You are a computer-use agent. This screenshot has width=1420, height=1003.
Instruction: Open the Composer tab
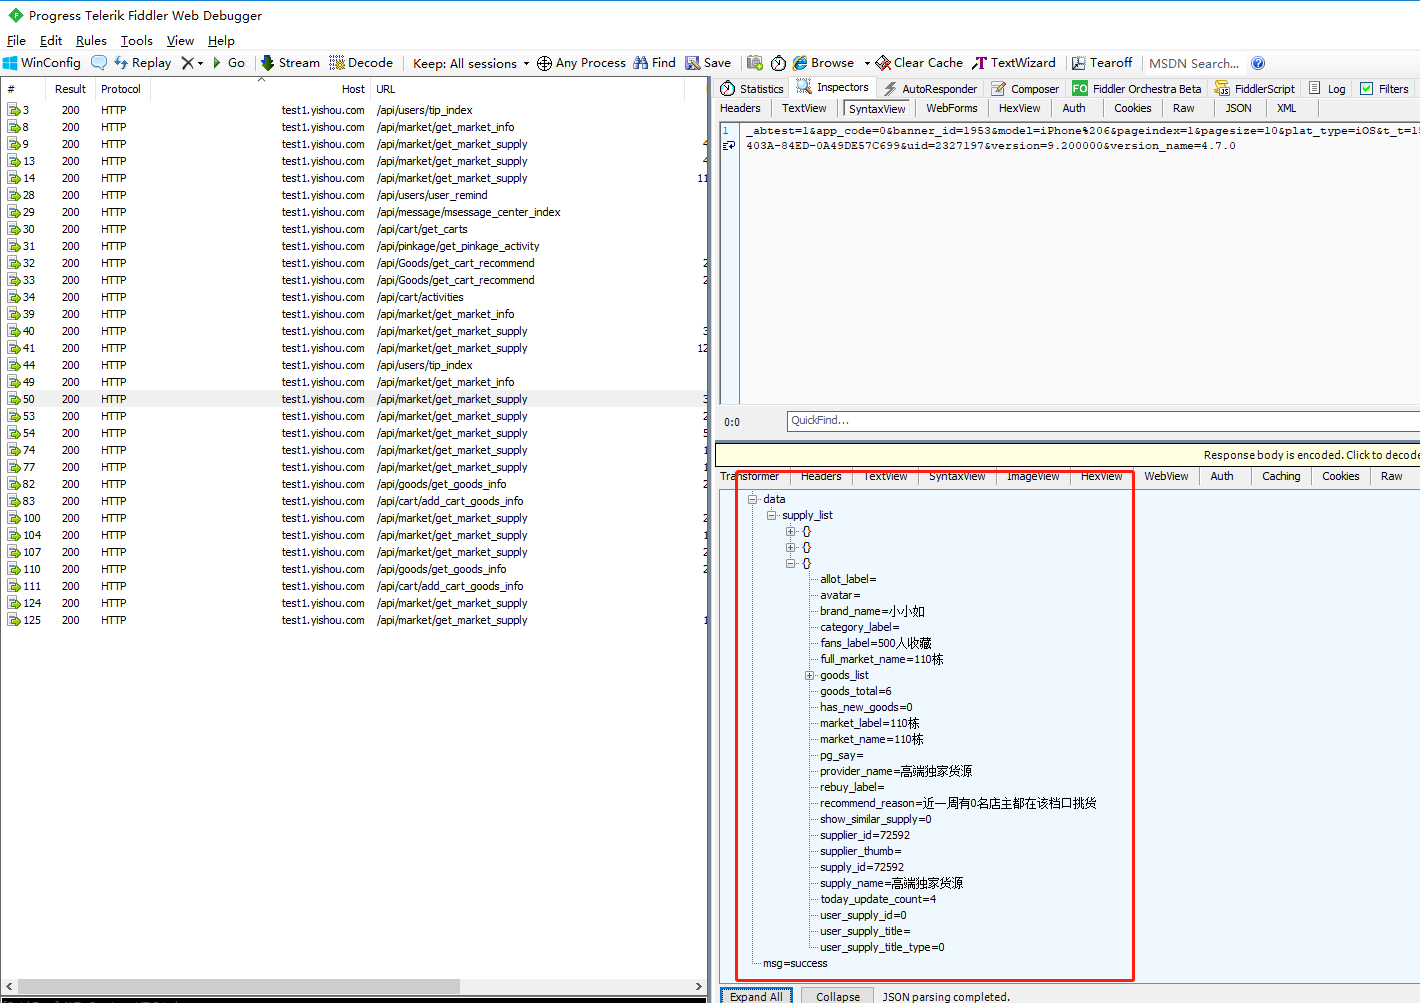[1025, 89]
